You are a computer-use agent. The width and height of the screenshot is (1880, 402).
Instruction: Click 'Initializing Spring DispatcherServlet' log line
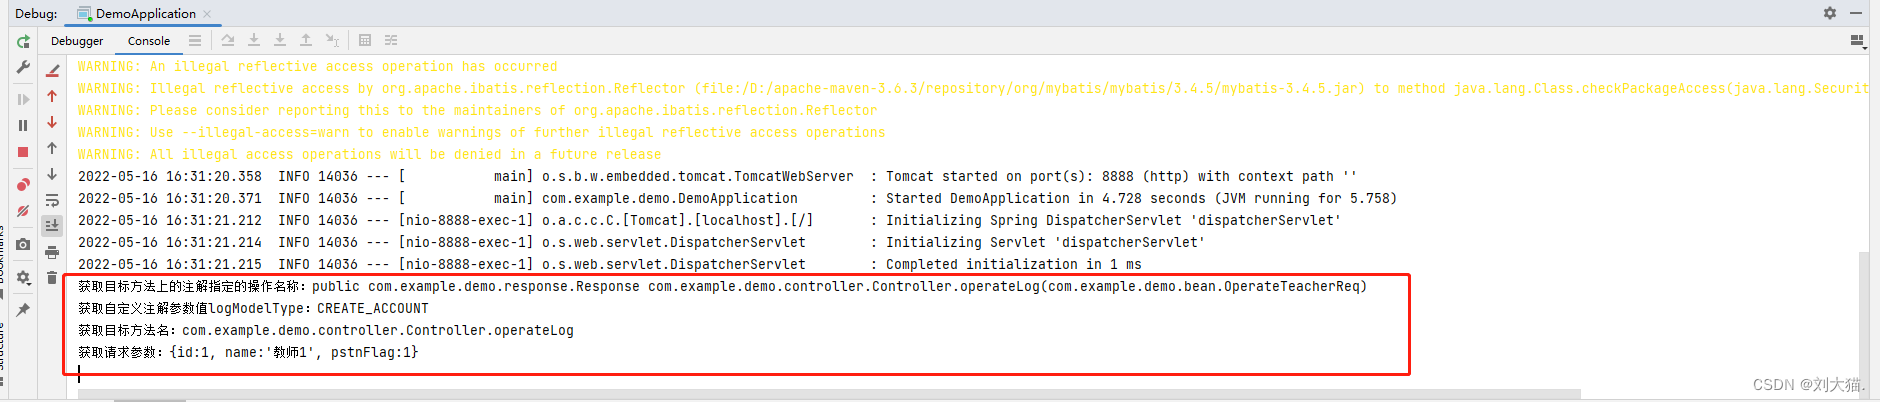click(x=709, y=220)
